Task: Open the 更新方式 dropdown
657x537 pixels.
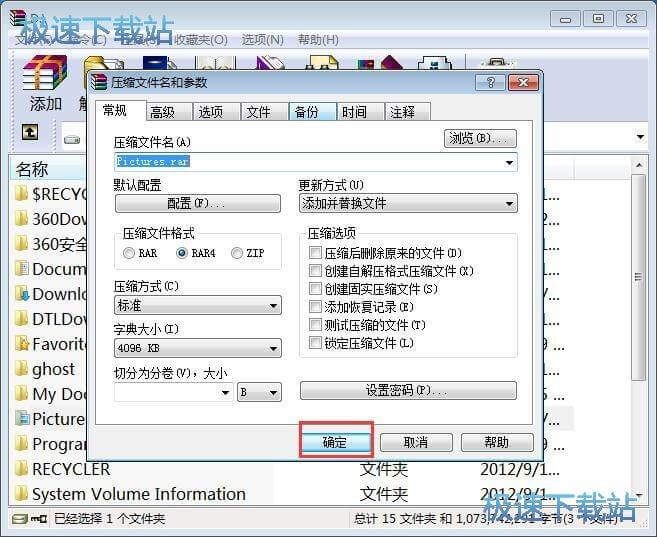Action: (408, 204)
